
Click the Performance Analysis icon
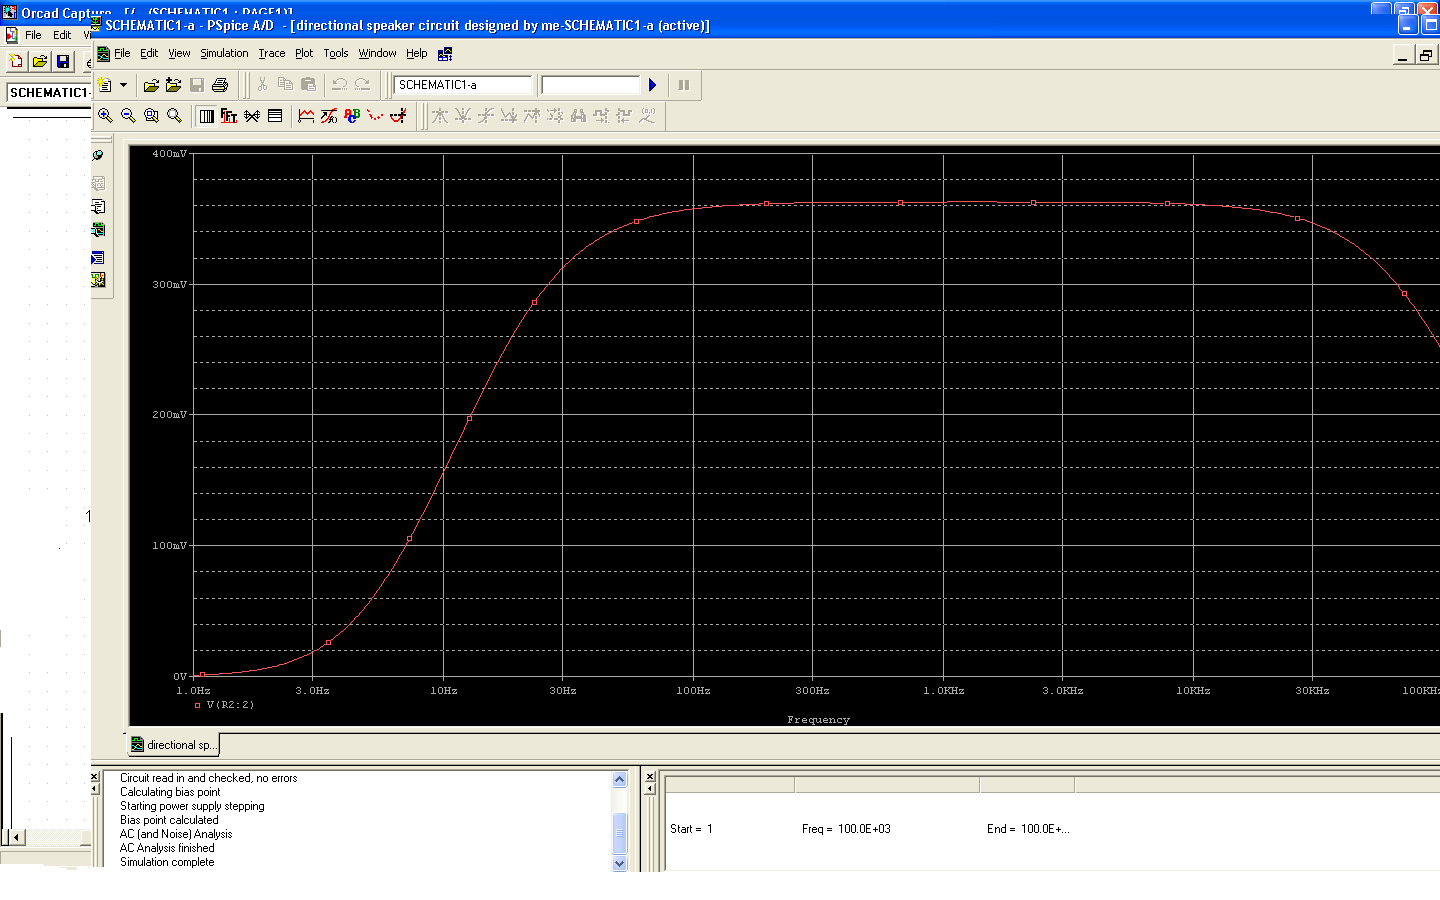point(252,116)
